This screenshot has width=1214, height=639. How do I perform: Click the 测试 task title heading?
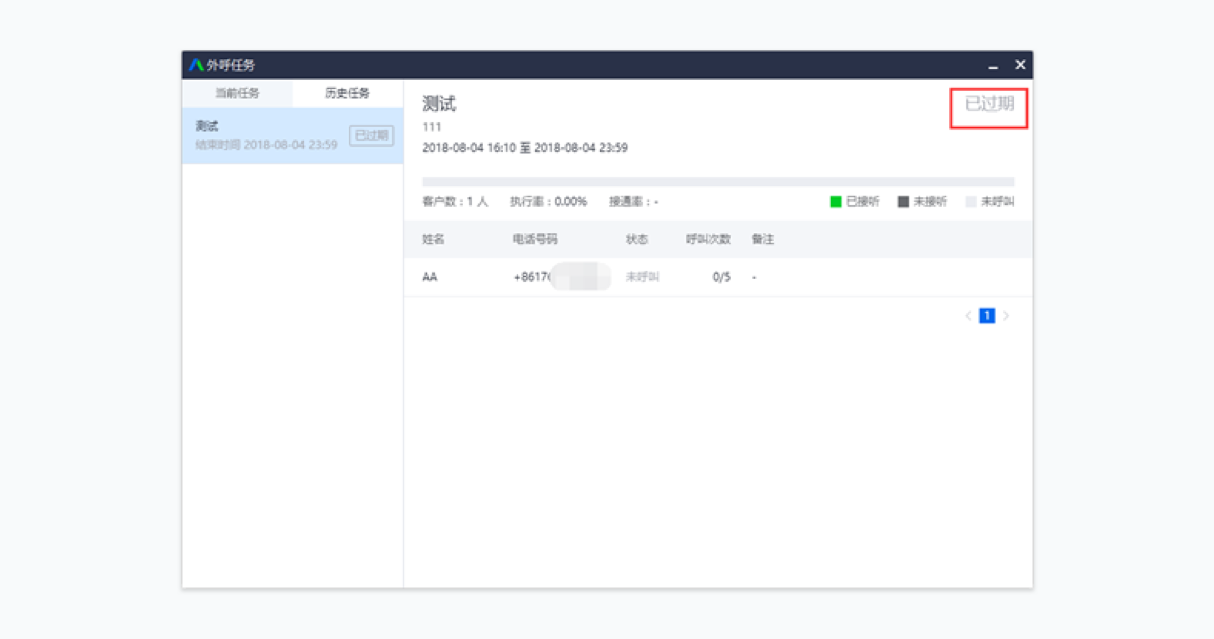(x=439, y=104)
